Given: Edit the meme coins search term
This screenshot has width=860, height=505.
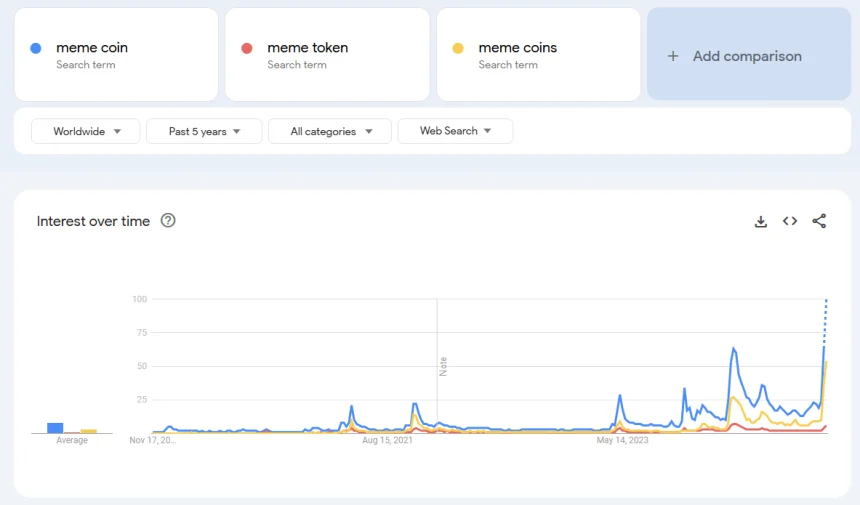Looking at the screenshot, I should (517, 48).
